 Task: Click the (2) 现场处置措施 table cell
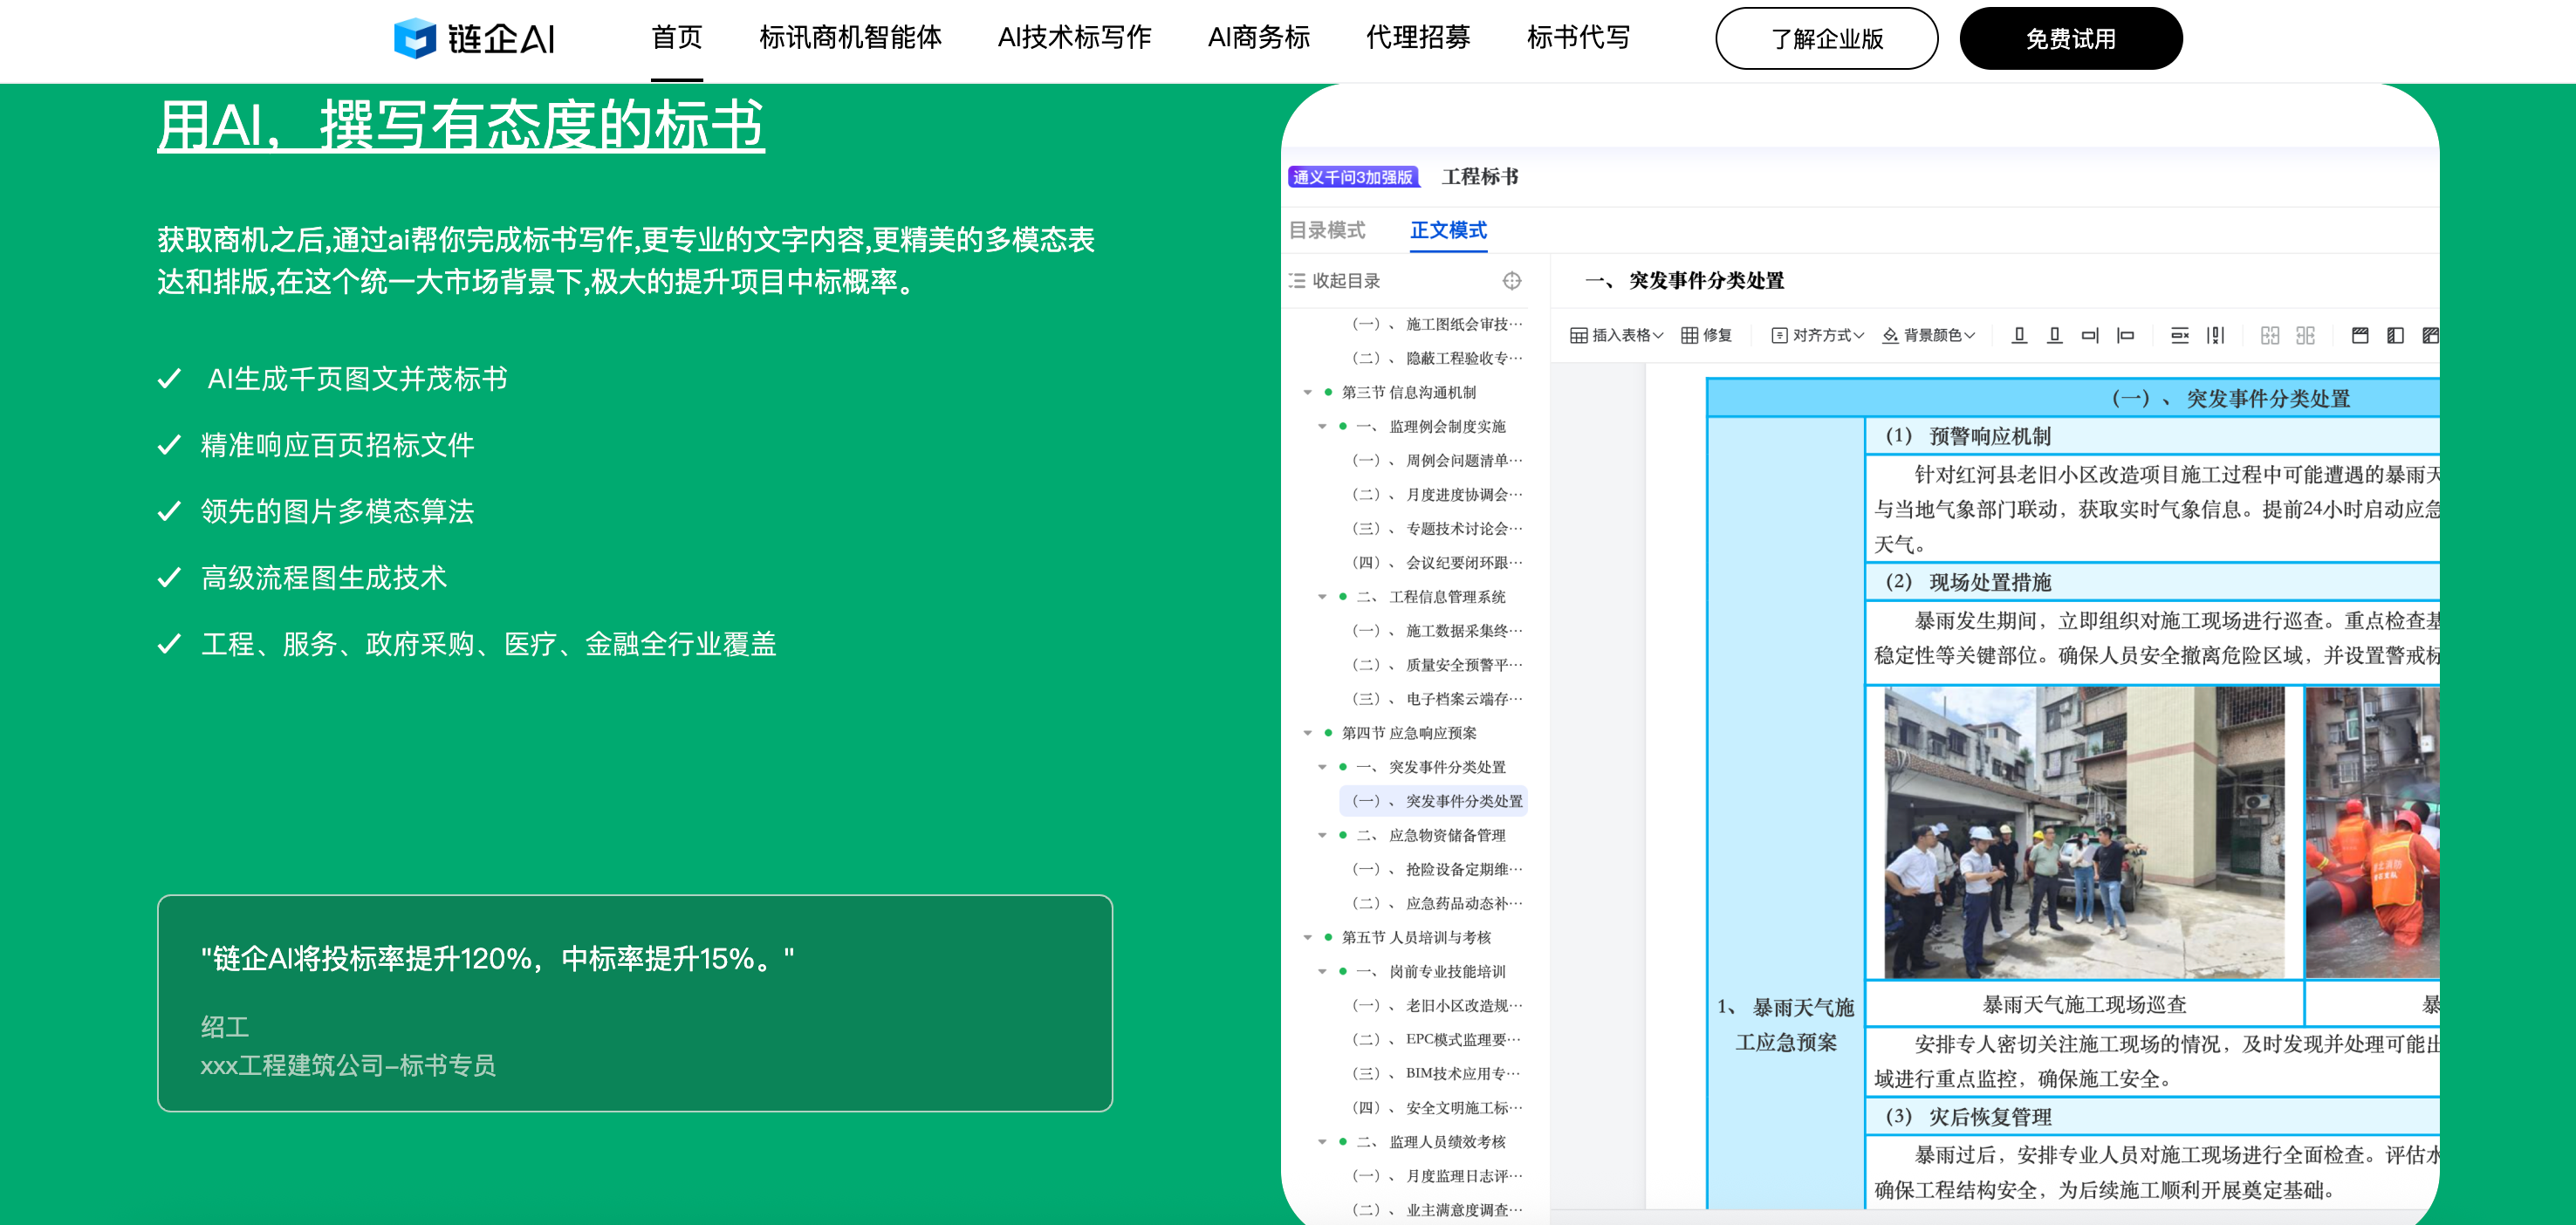pos(2152,582)
